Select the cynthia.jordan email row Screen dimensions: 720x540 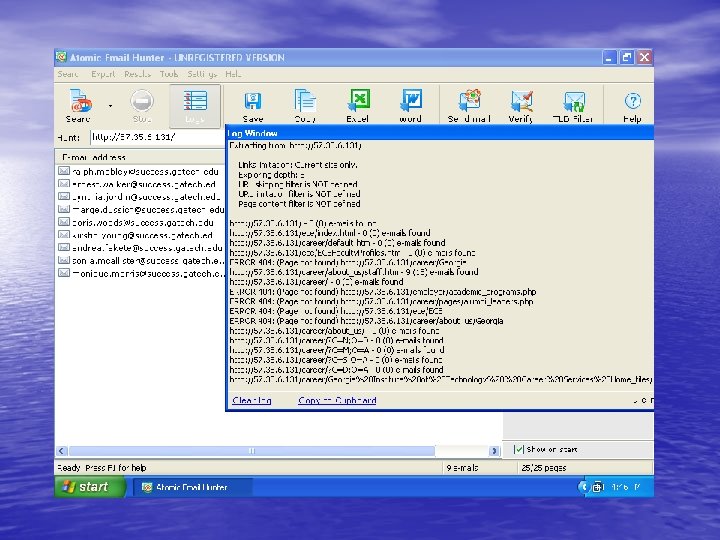point(140,197)
